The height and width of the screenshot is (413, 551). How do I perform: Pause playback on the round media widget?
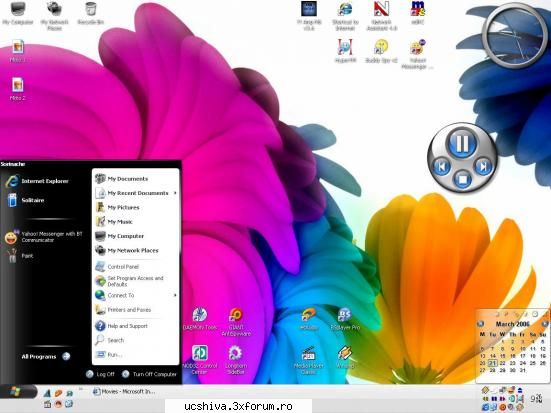(462, 143)
